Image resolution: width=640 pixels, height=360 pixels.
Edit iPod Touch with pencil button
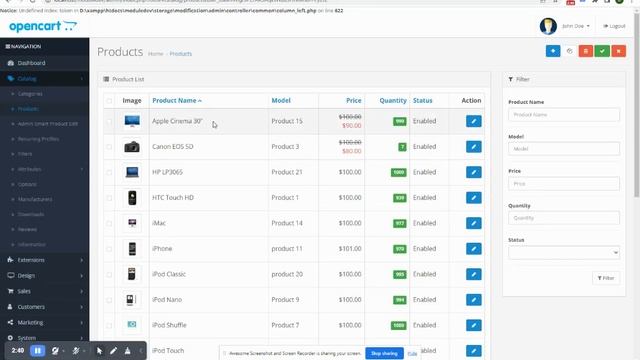[473, 351]
